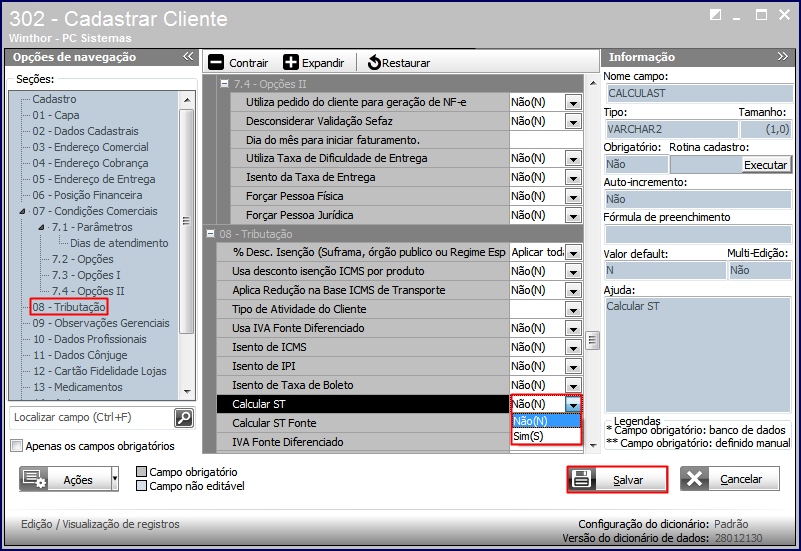Open dropdown for % Desc. Isenção field
The height and width of the screenshot is (551, 801).
click(x=573, y=253)
